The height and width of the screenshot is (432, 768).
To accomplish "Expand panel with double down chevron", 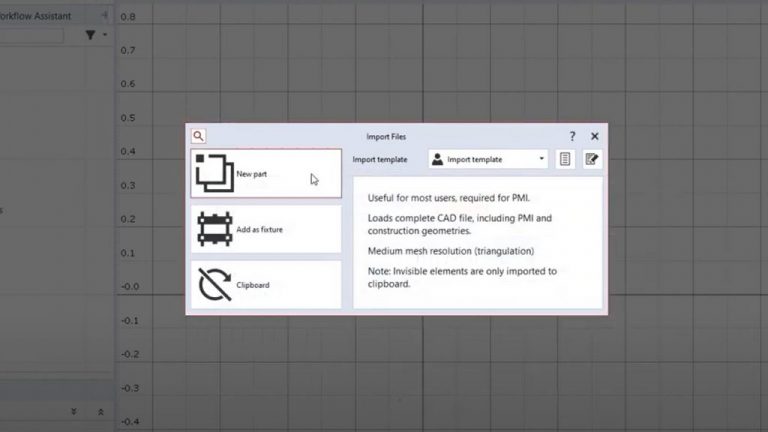I will pos(73,411).
